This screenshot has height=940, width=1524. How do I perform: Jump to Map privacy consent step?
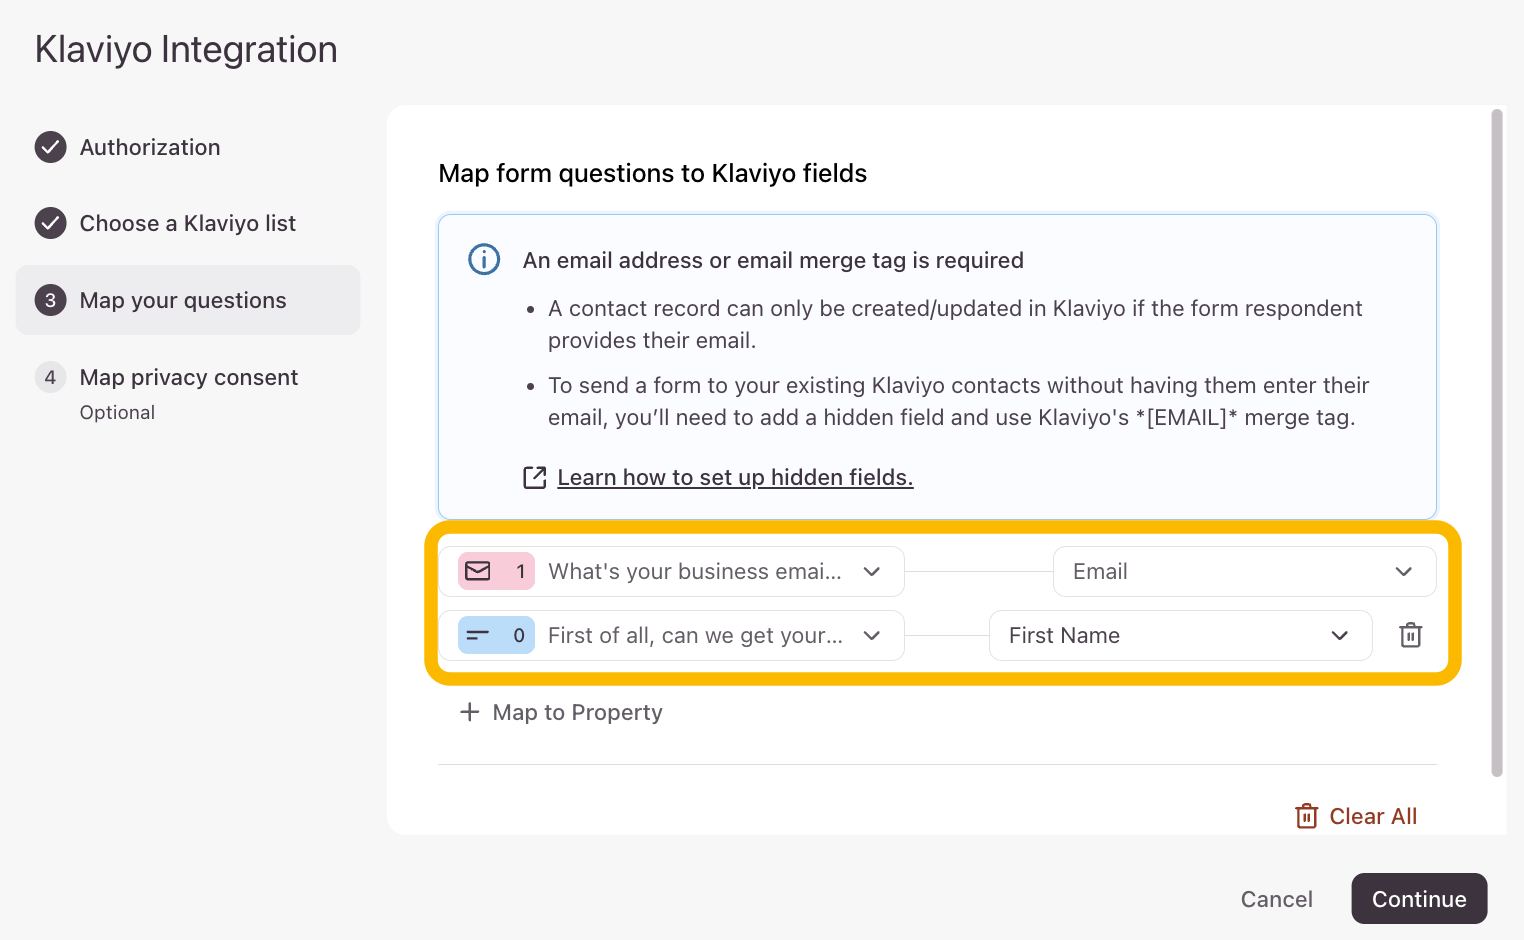(x=188, y=378)
